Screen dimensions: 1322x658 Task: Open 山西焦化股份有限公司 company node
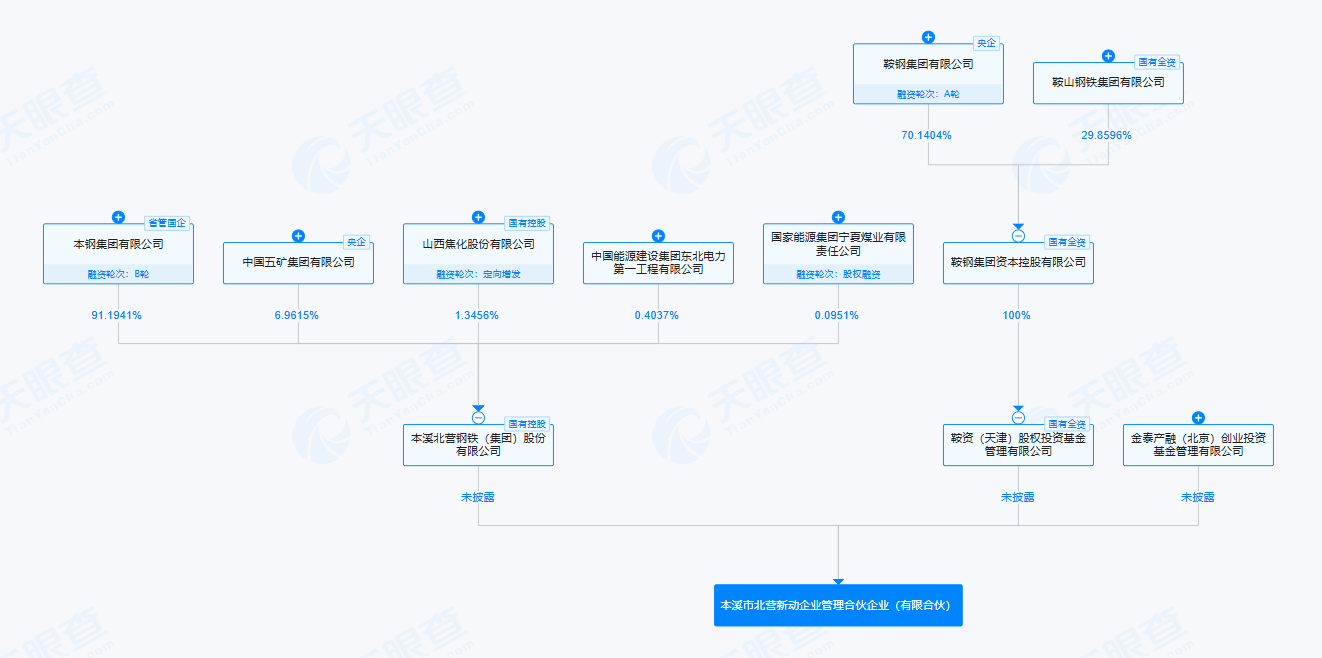tap(478, 254)
